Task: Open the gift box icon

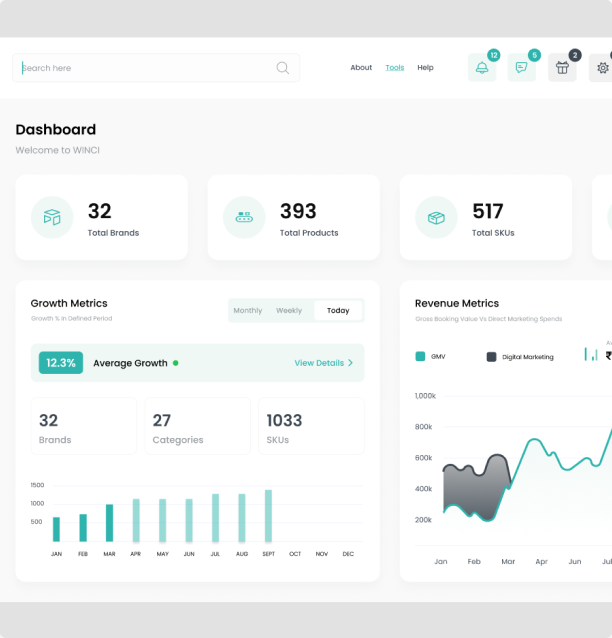Action: pyautogui.click(x=562, y=68)
